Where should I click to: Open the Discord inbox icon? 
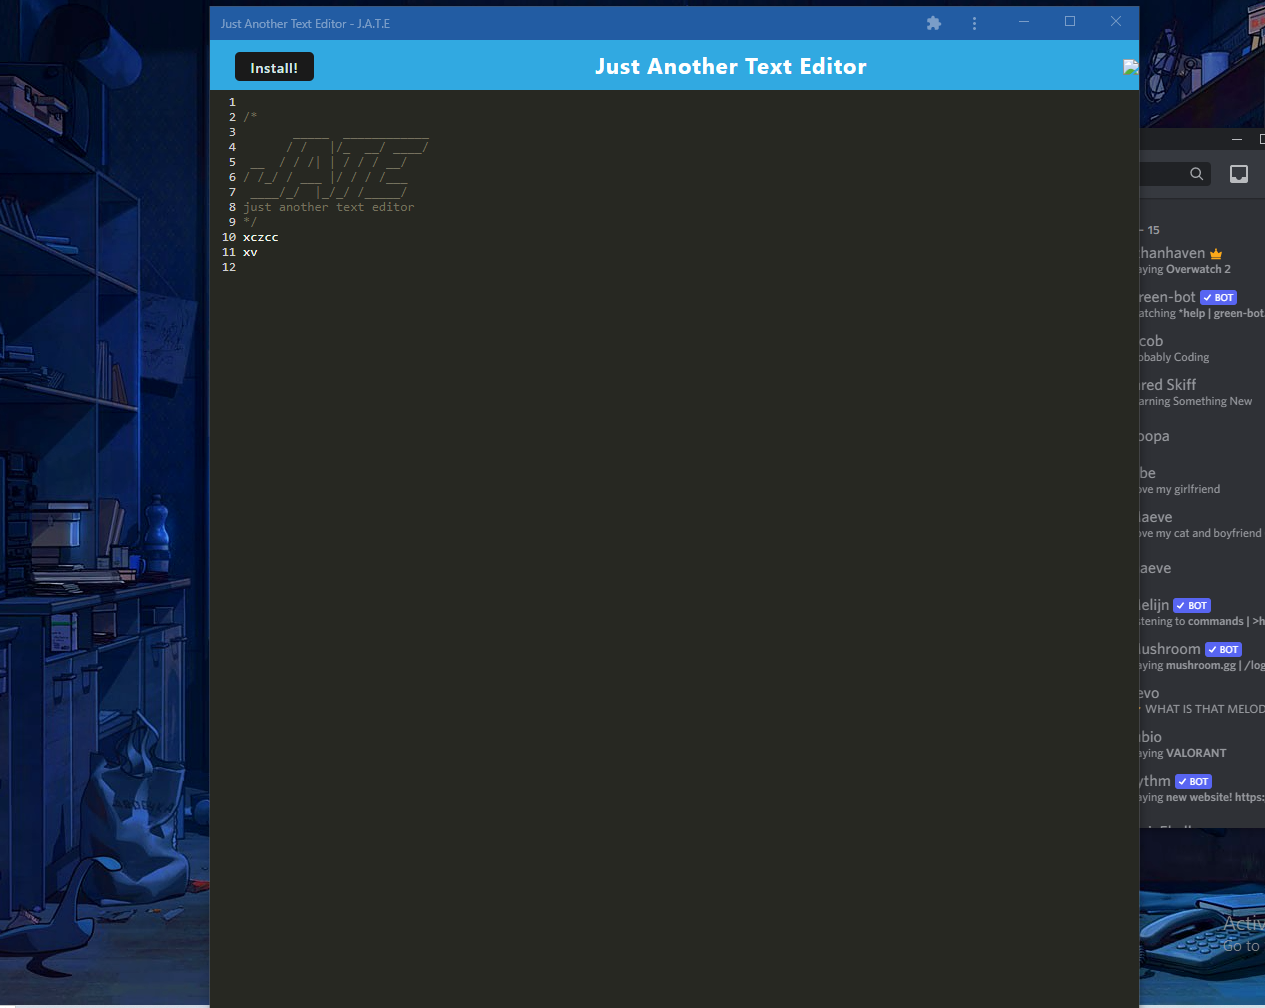[x=1238, y=173]
